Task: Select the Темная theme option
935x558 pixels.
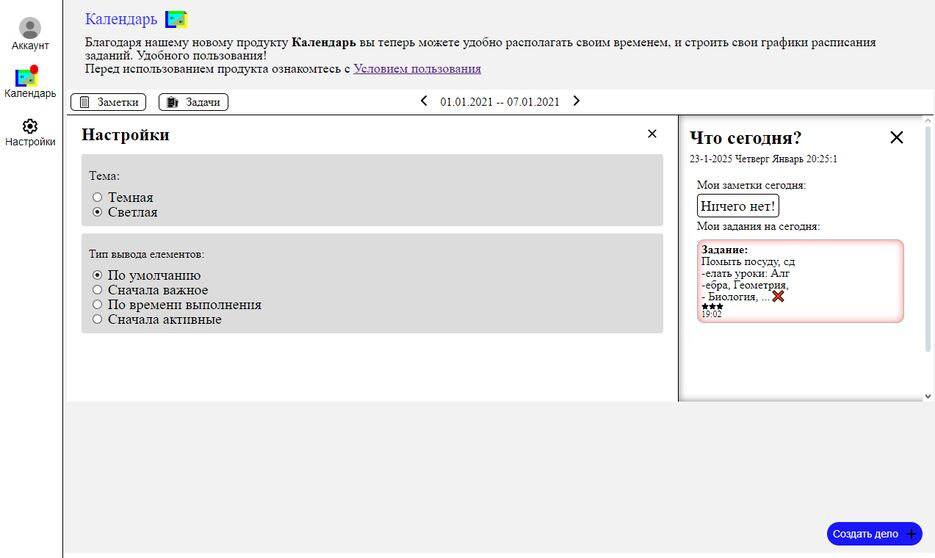Action: [x=98, y=198]
